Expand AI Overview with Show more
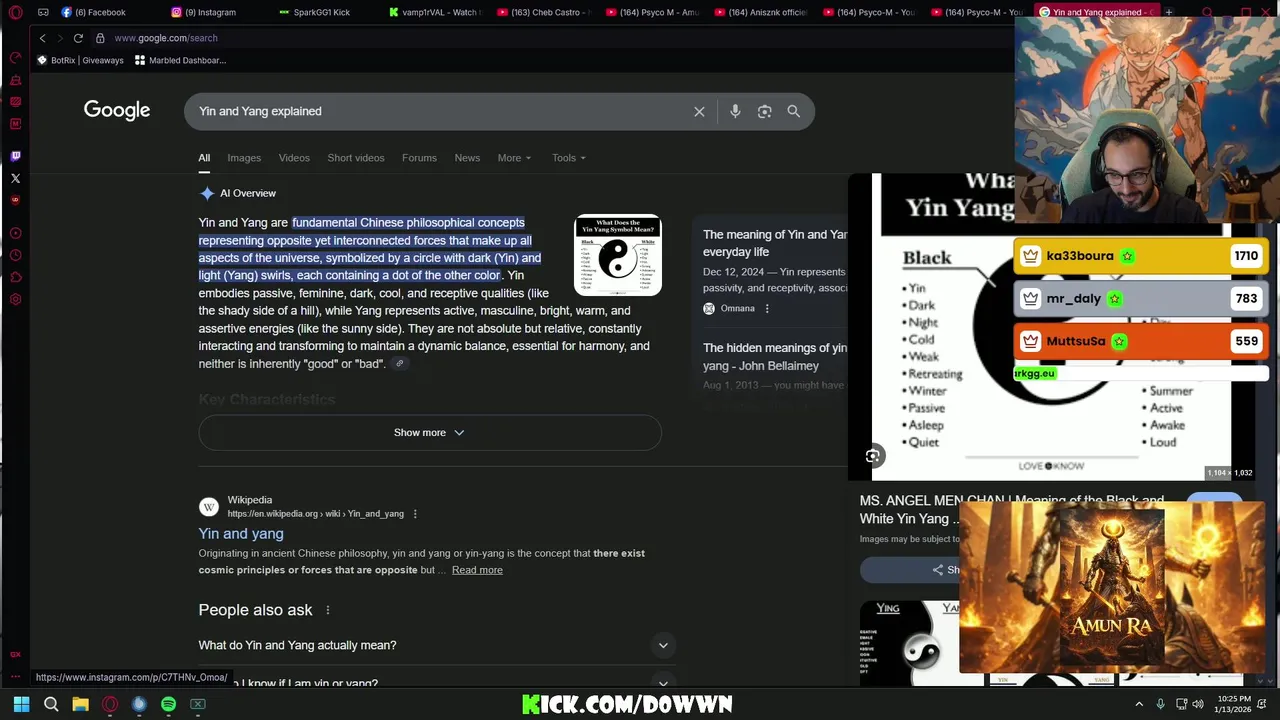The height and width of the screenshot is (720, 1280). click(430, 433)
